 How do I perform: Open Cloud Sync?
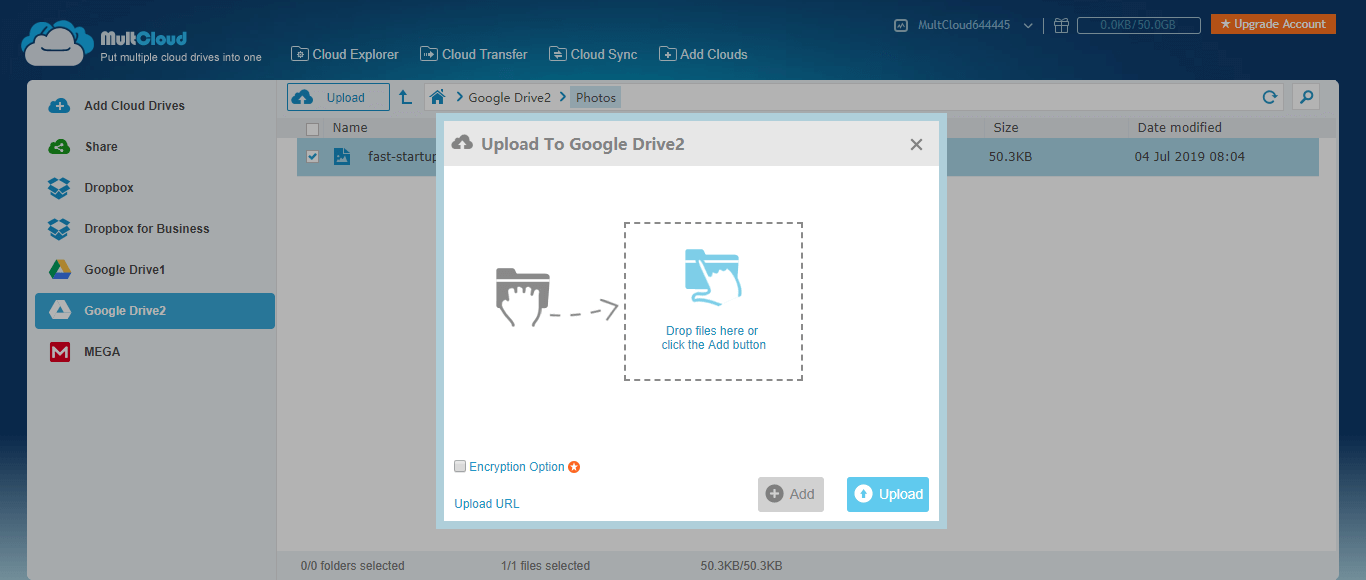[x=593, y=55]
